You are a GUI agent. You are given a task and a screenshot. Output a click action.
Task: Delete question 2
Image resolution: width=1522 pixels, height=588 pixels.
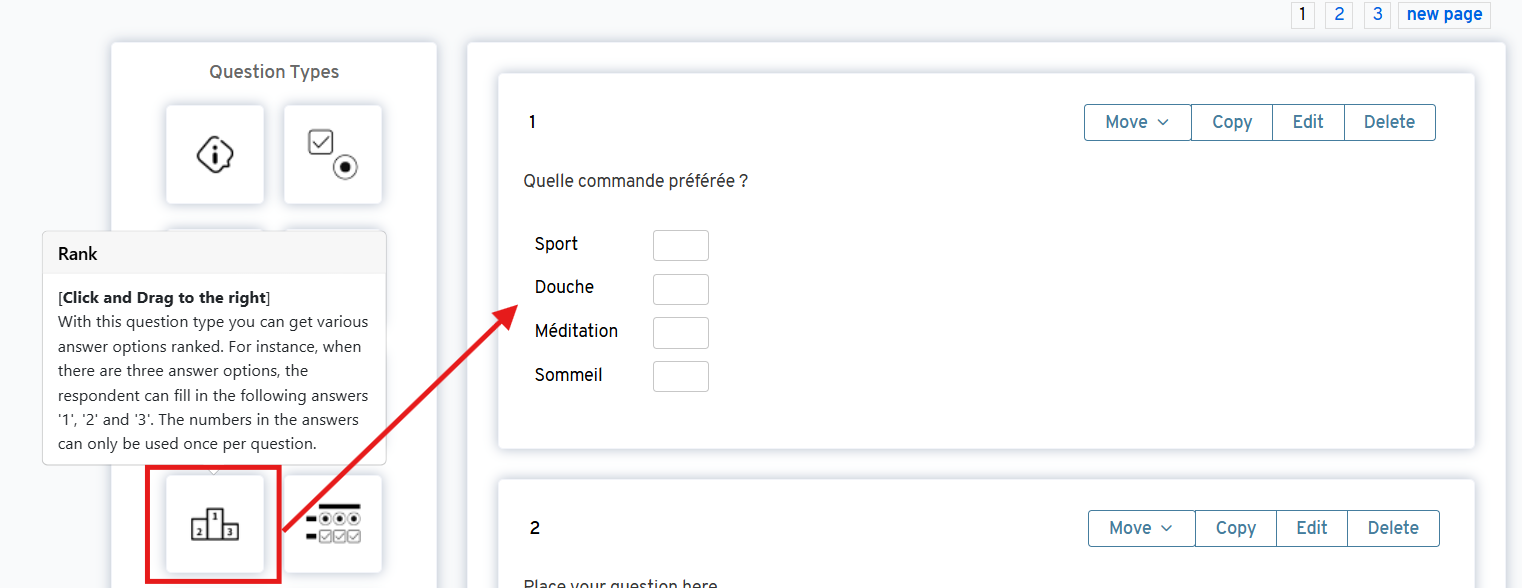point(1393,528)
